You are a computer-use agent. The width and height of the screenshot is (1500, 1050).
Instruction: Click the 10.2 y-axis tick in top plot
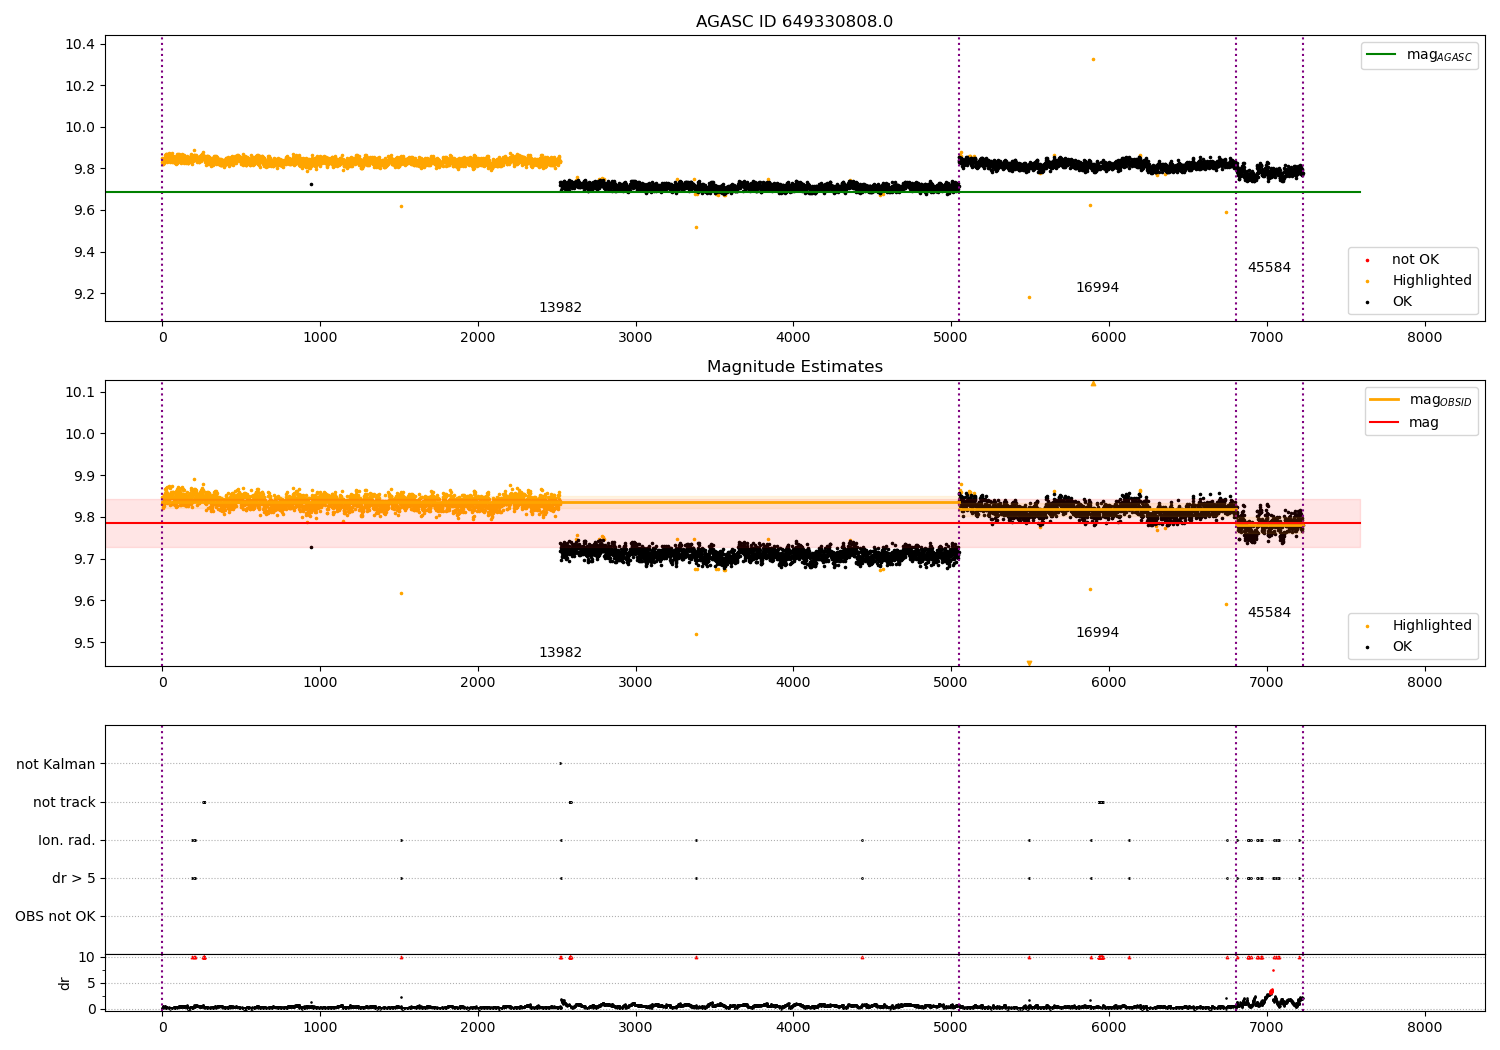(x=80, y=86)
